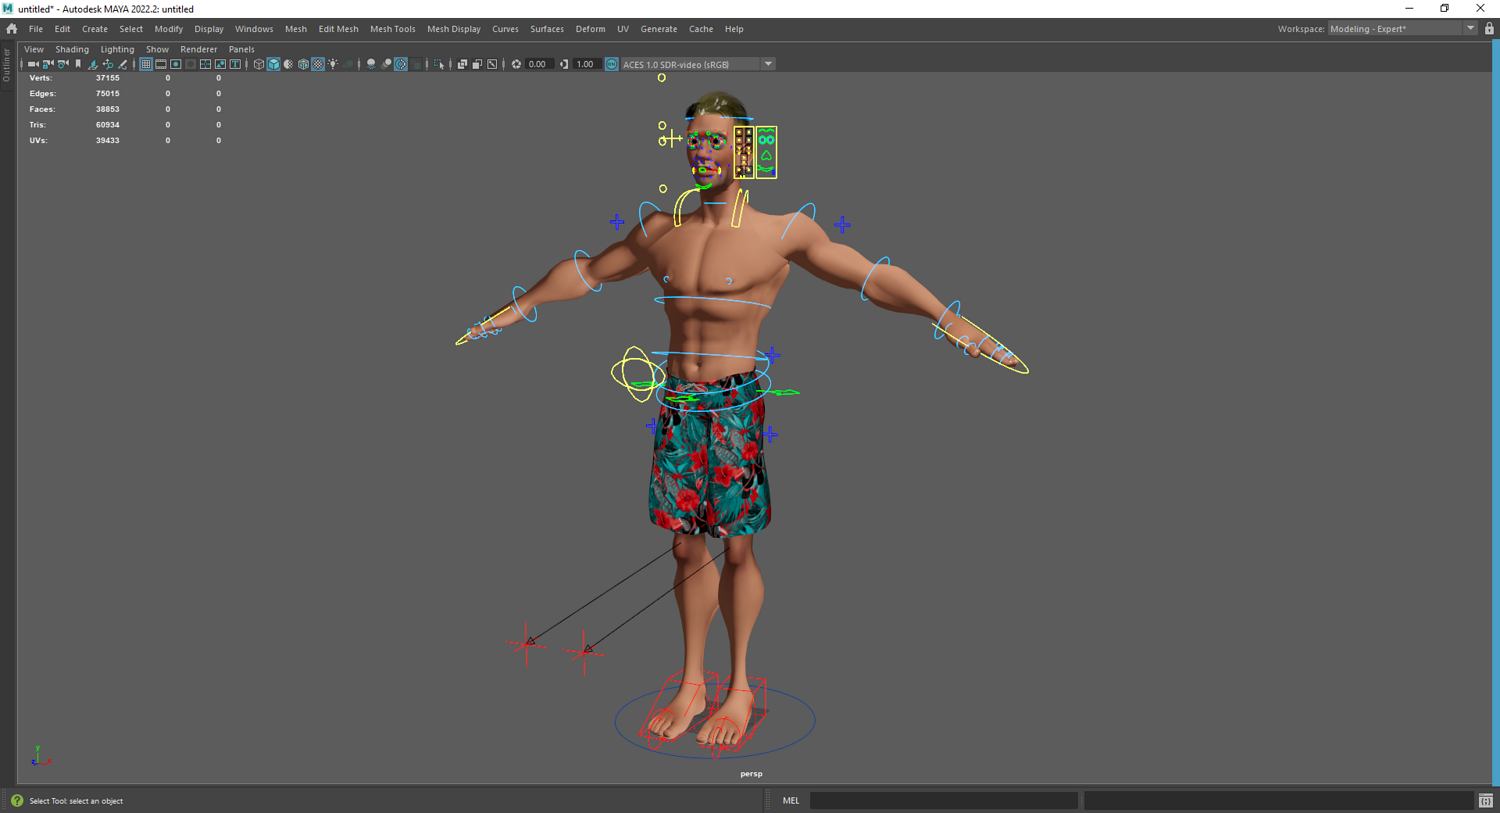Click the workspace lock icon
1500x813 pixels.
pos(1489,29)
